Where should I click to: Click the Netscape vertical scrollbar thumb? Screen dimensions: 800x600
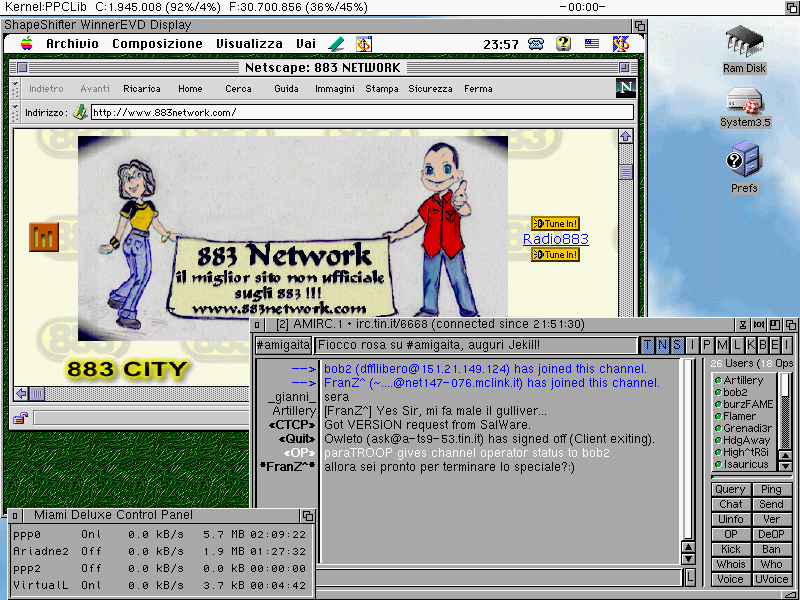pos(626,172)
